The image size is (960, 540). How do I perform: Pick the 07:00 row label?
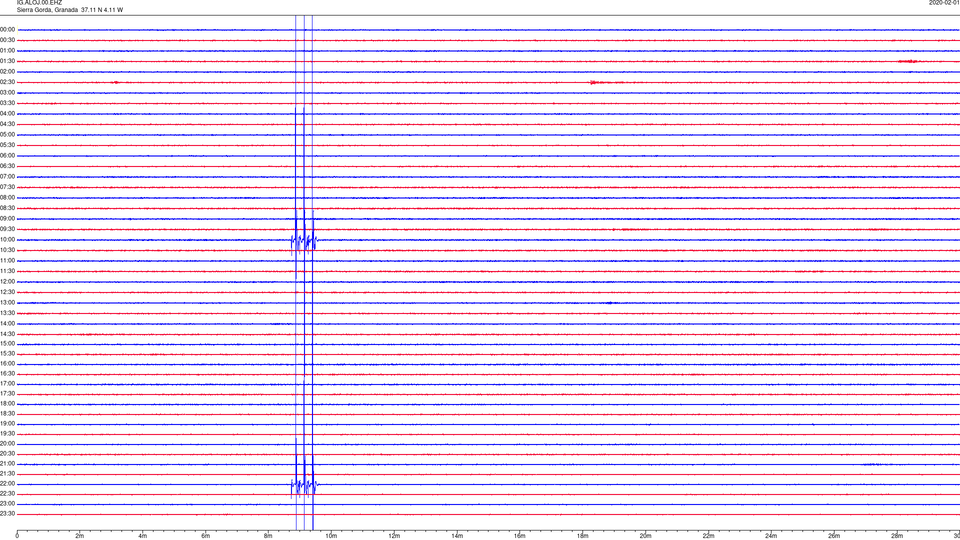[x=7, y=176]
